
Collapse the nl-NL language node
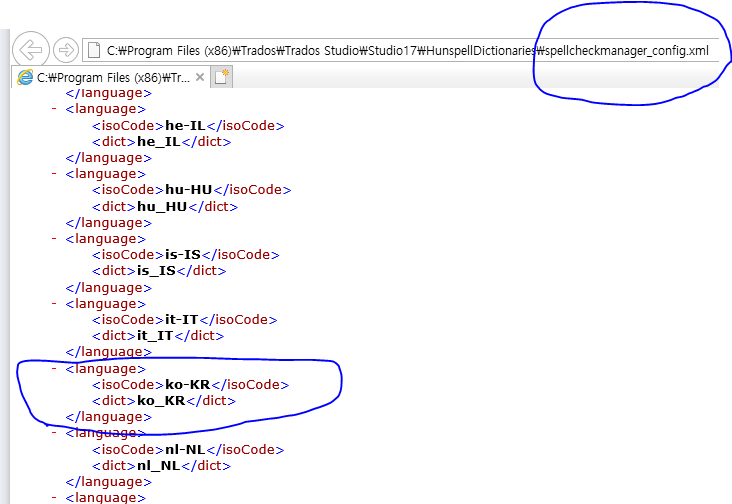(x=54, y=433)
